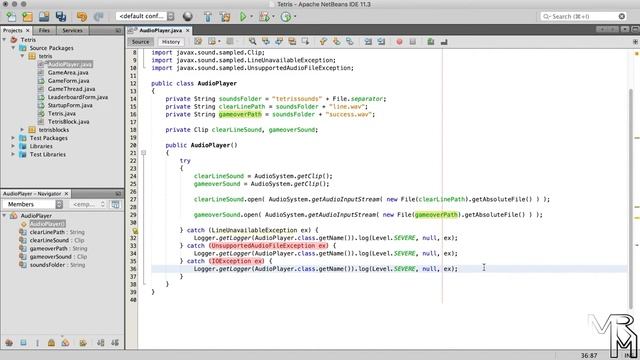
Task: Click the Uncomment icon in editor toolbar
Action: point(444,41)
